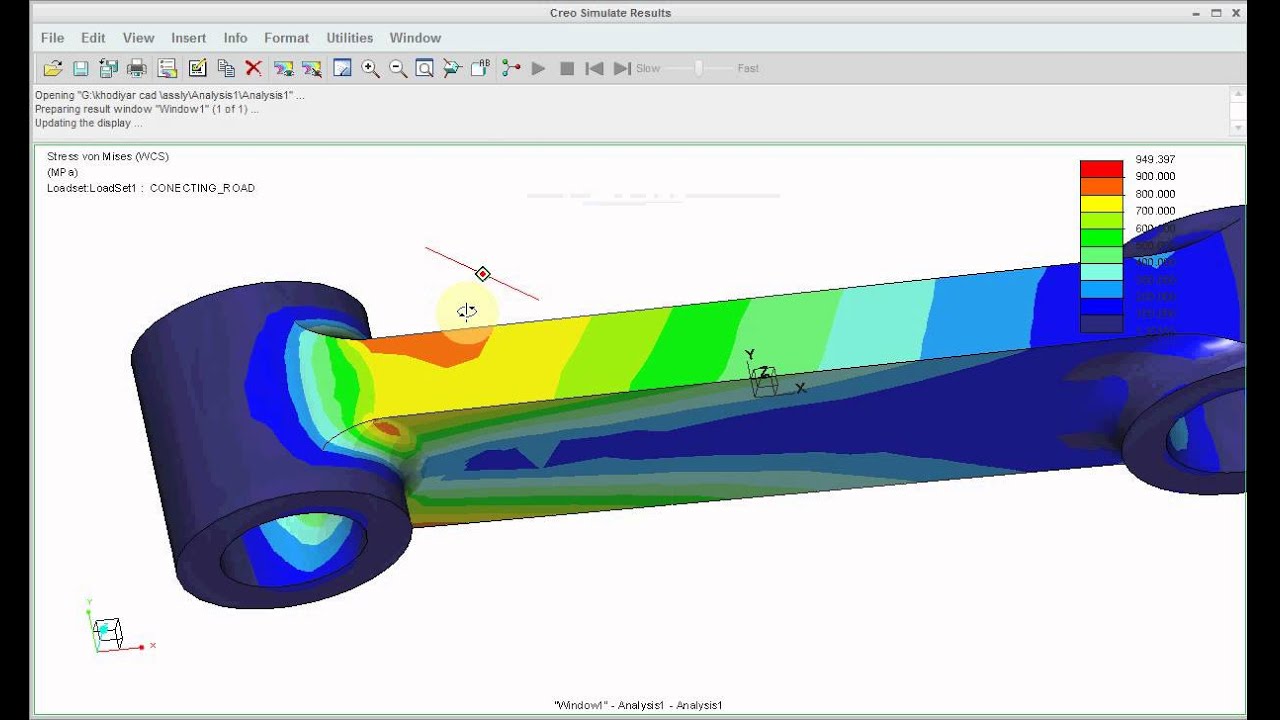
Task: Open the Format menu
Action: click(x=286, y=38)
